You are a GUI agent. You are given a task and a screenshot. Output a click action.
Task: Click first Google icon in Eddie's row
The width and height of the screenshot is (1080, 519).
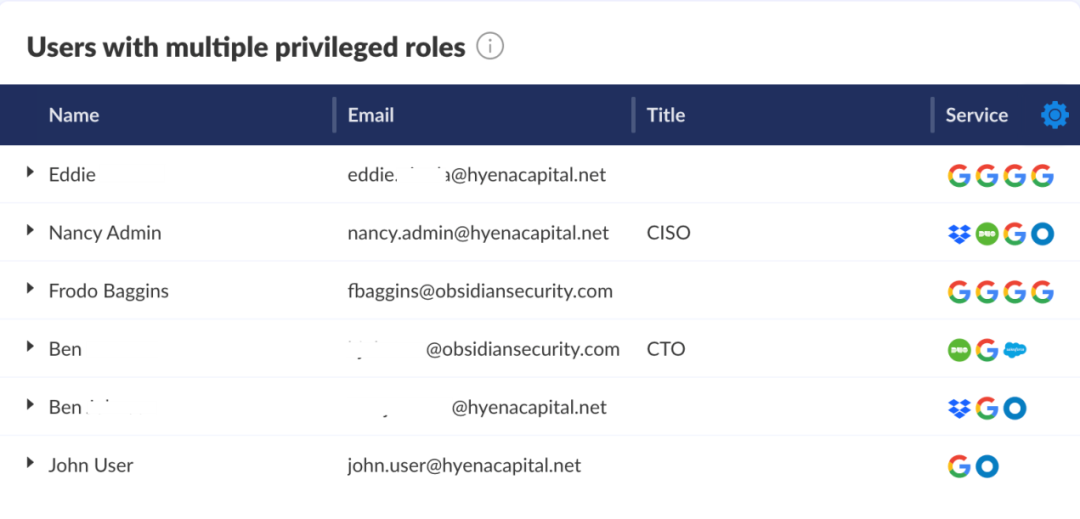pos(959,176)
